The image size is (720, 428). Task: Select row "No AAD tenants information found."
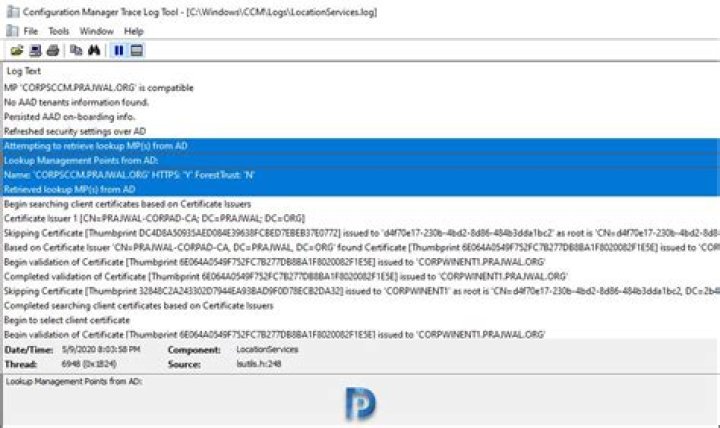click(x=360, y=102)
